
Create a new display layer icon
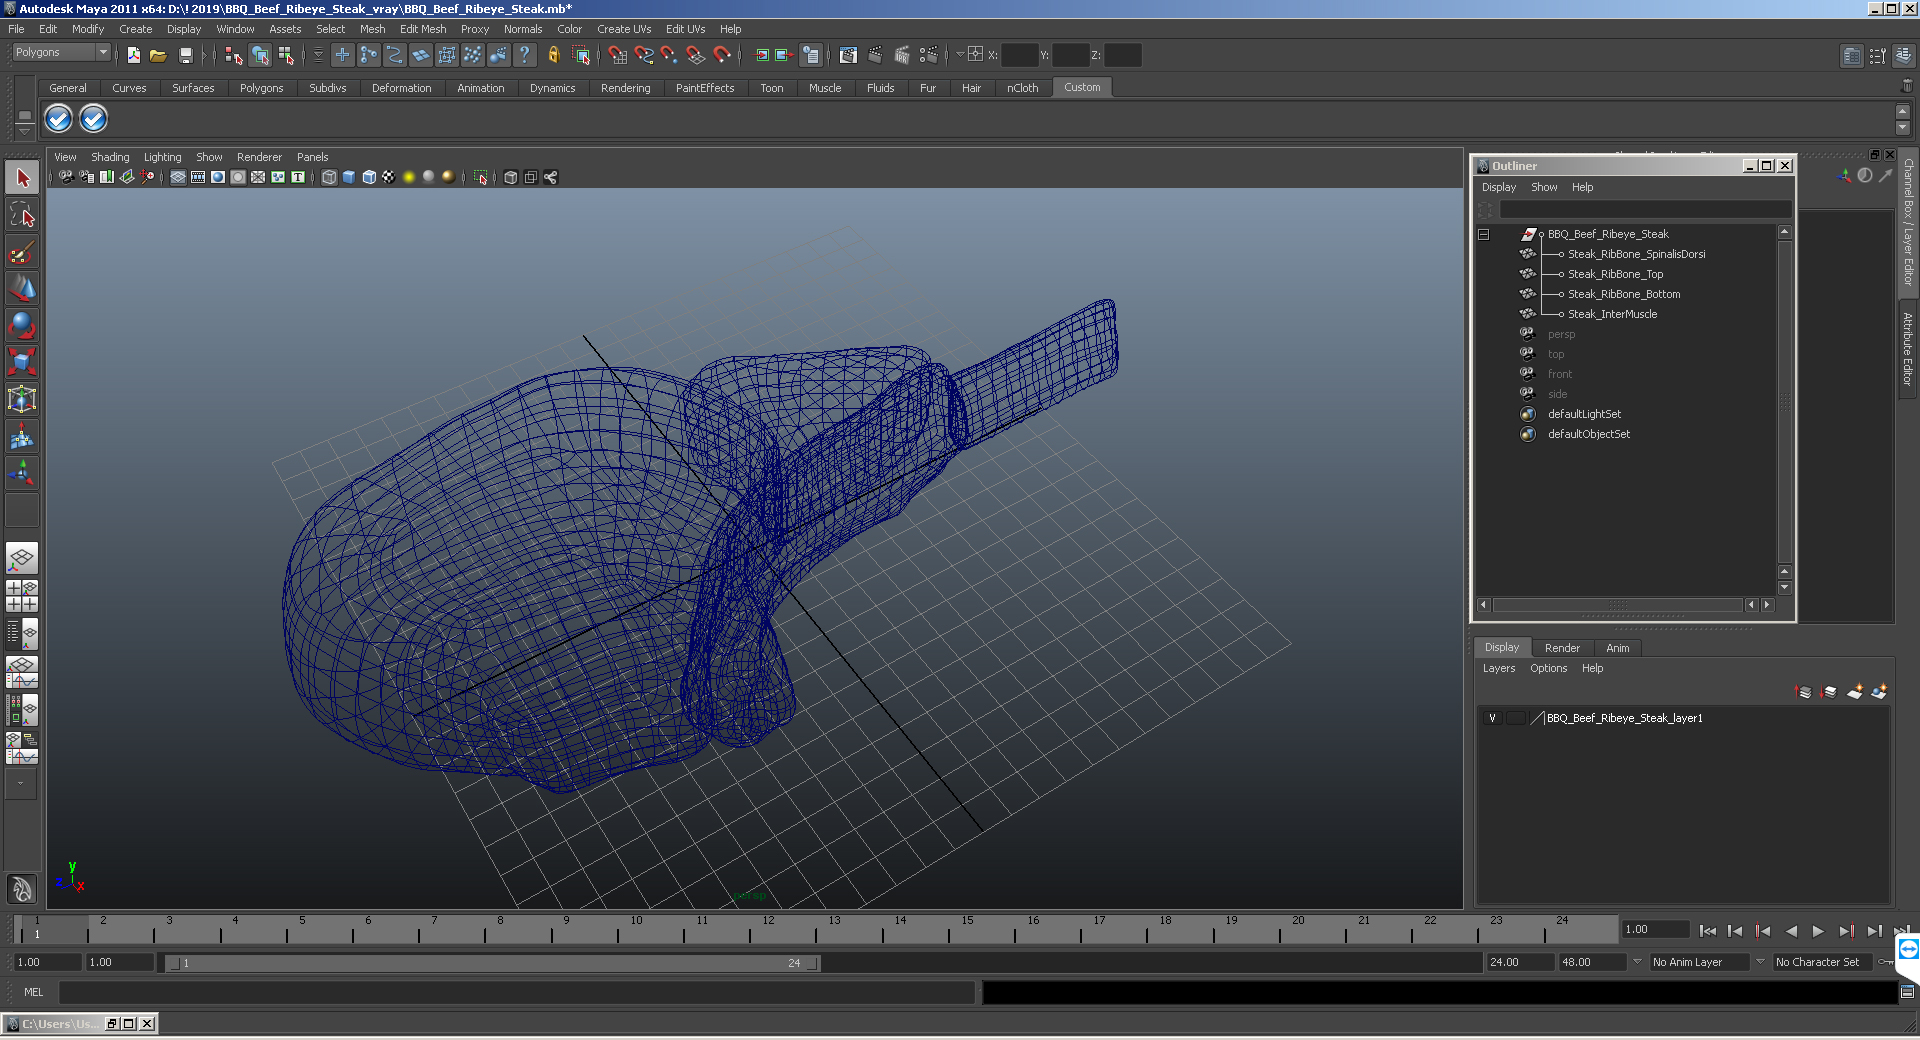1855,692
